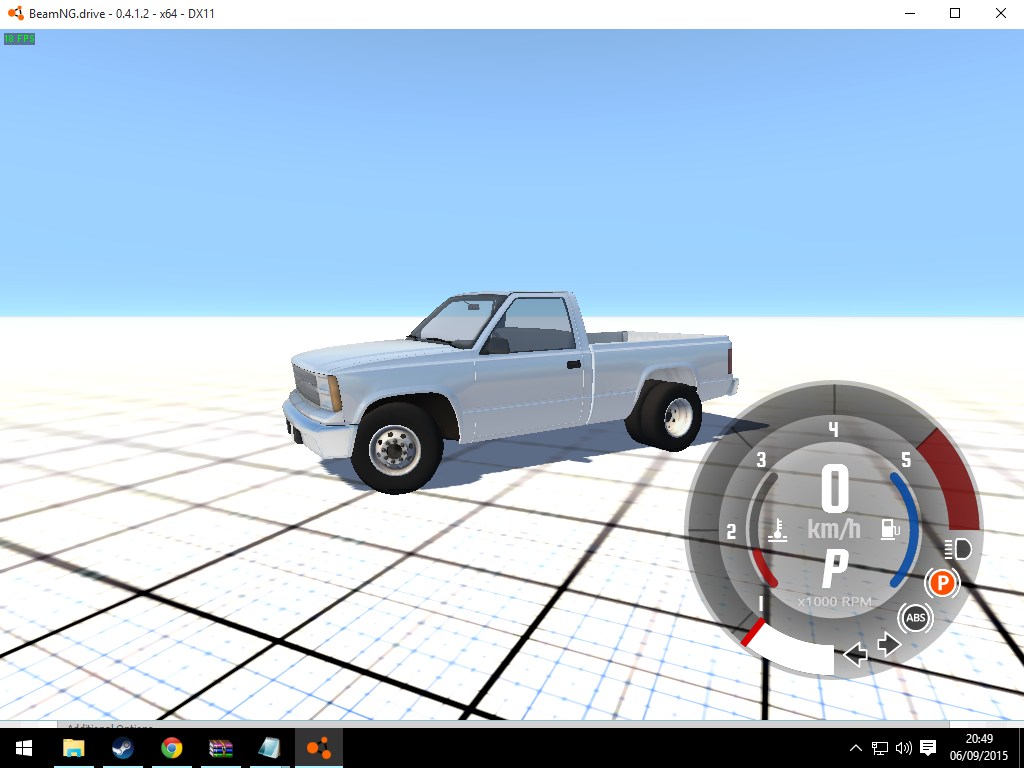Viewport: 1024px width, 768px height.
Task: Open File Explorer from the taskbar
Action: tap(73, 748)
